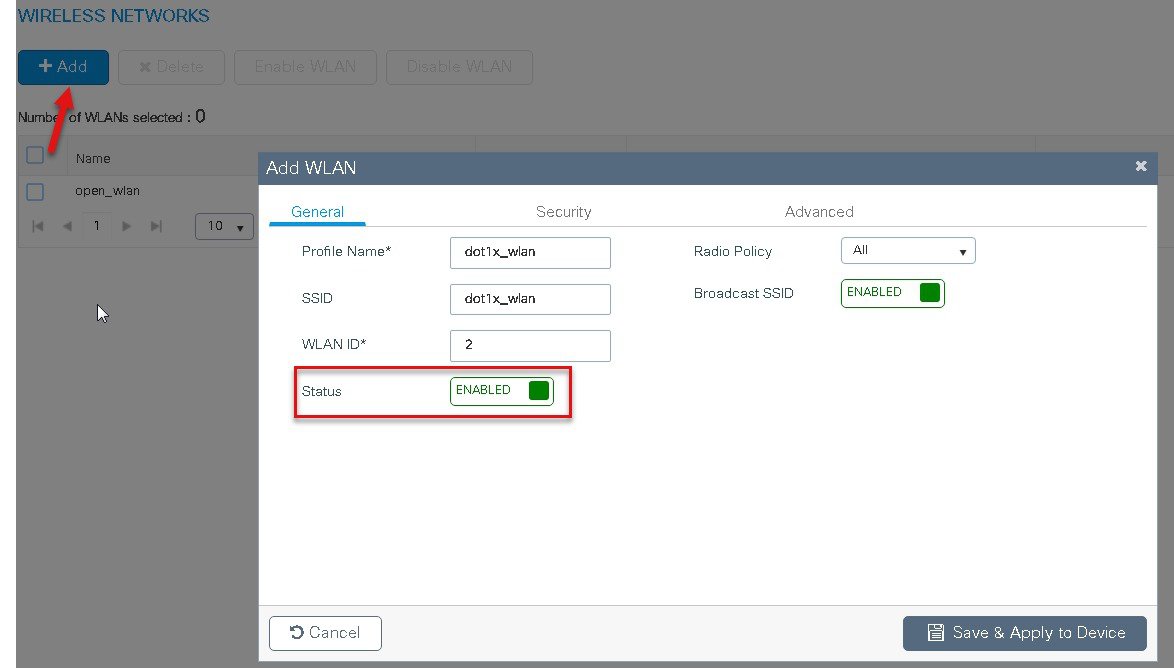Select the open_wlan network name
Screen dimensions: 1174x668
107,191
